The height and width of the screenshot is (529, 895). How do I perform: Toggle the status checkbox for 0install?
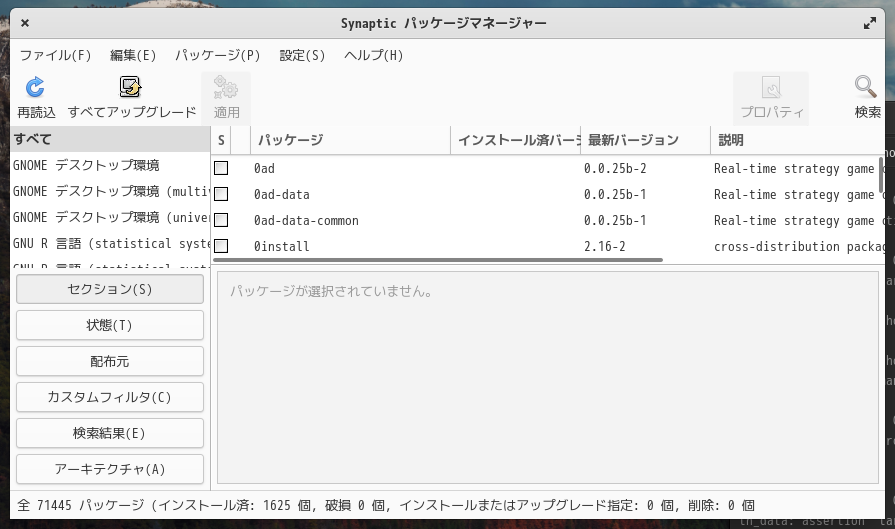tap(221, 246)
